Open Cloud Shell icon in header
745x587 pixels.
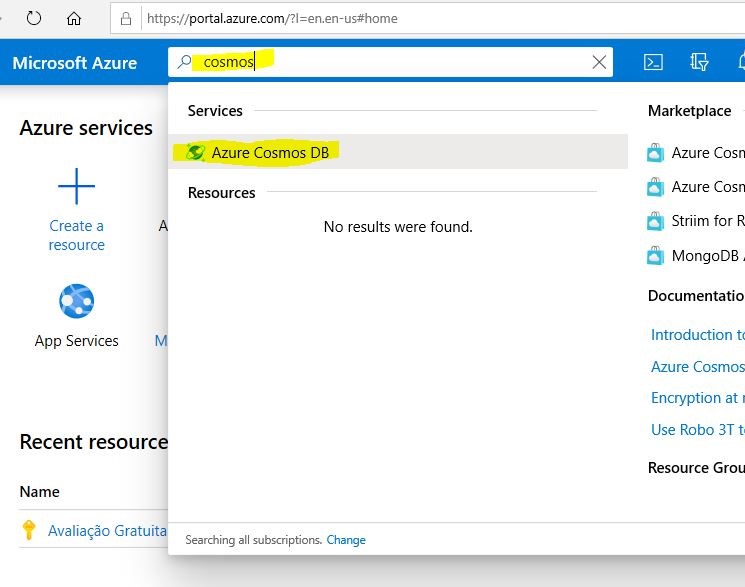(653, 62)
